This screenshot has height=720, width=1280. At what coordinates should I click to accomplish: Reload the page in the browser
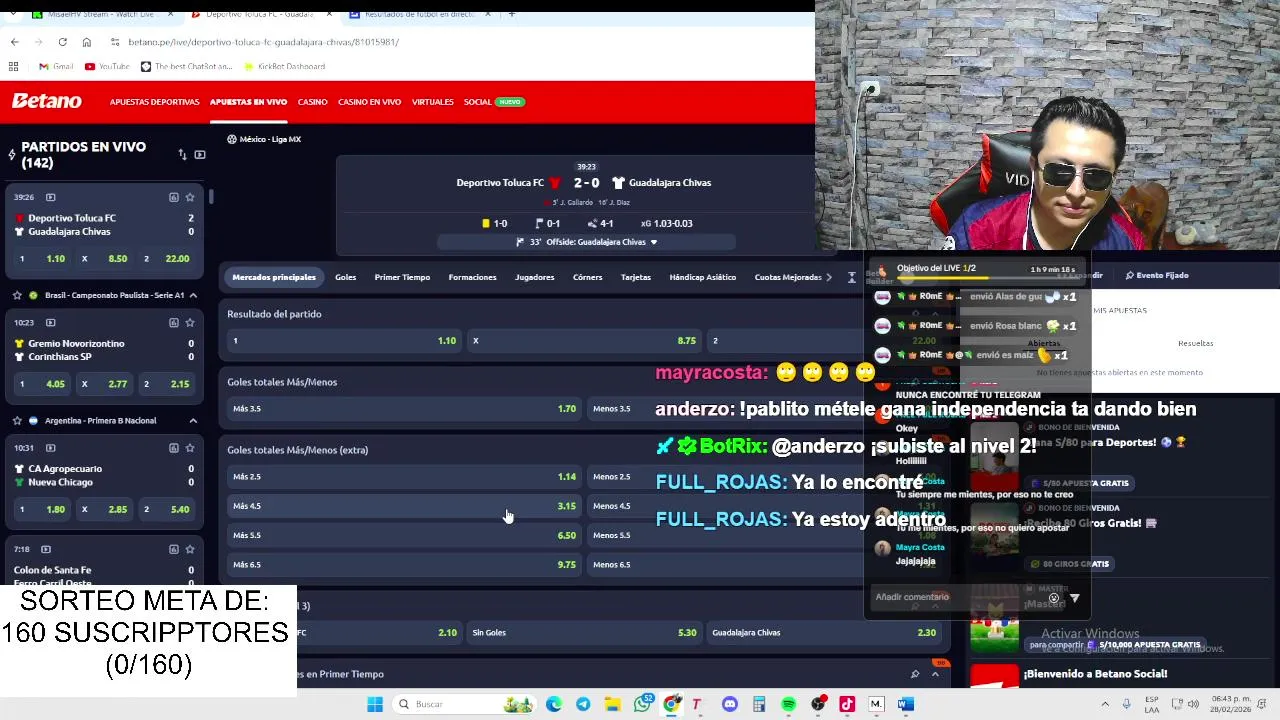click(62, 42)
